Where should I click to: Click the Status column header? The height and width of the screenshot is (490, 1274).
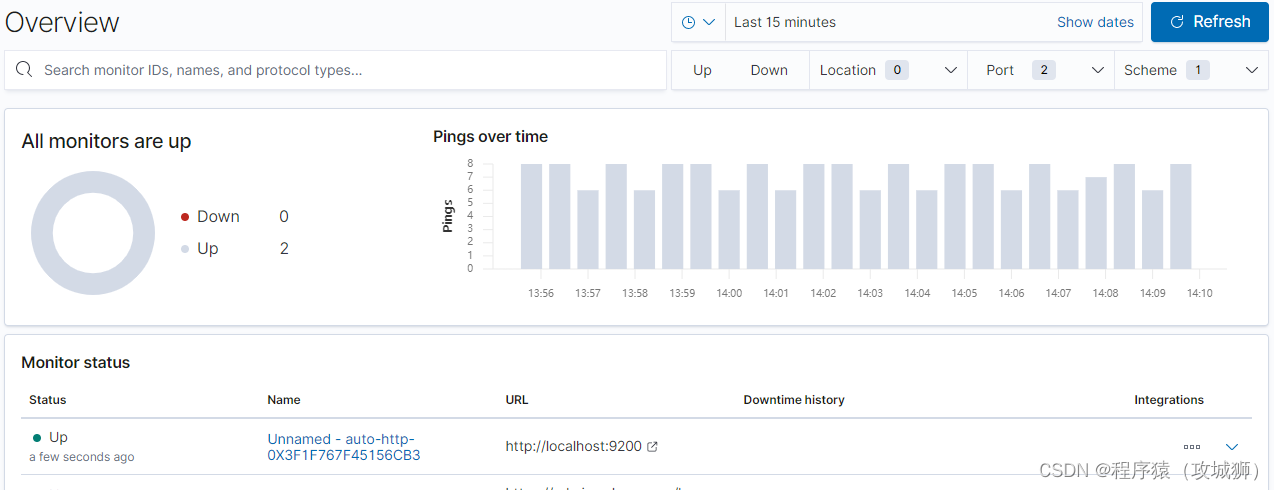click(48, 400)
